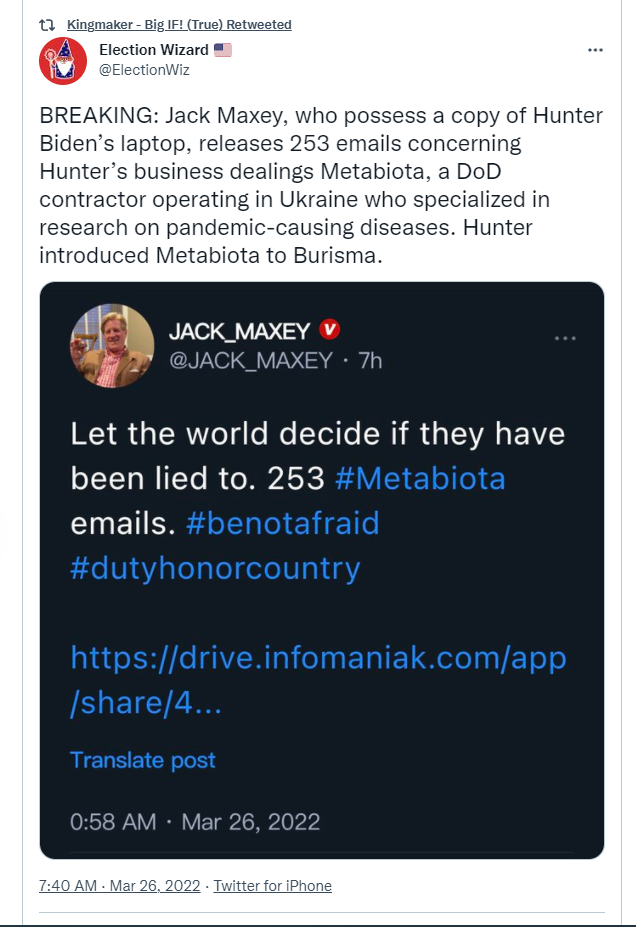
Task: Open the #benotafraid hashtag
Action: click(283, 523)
